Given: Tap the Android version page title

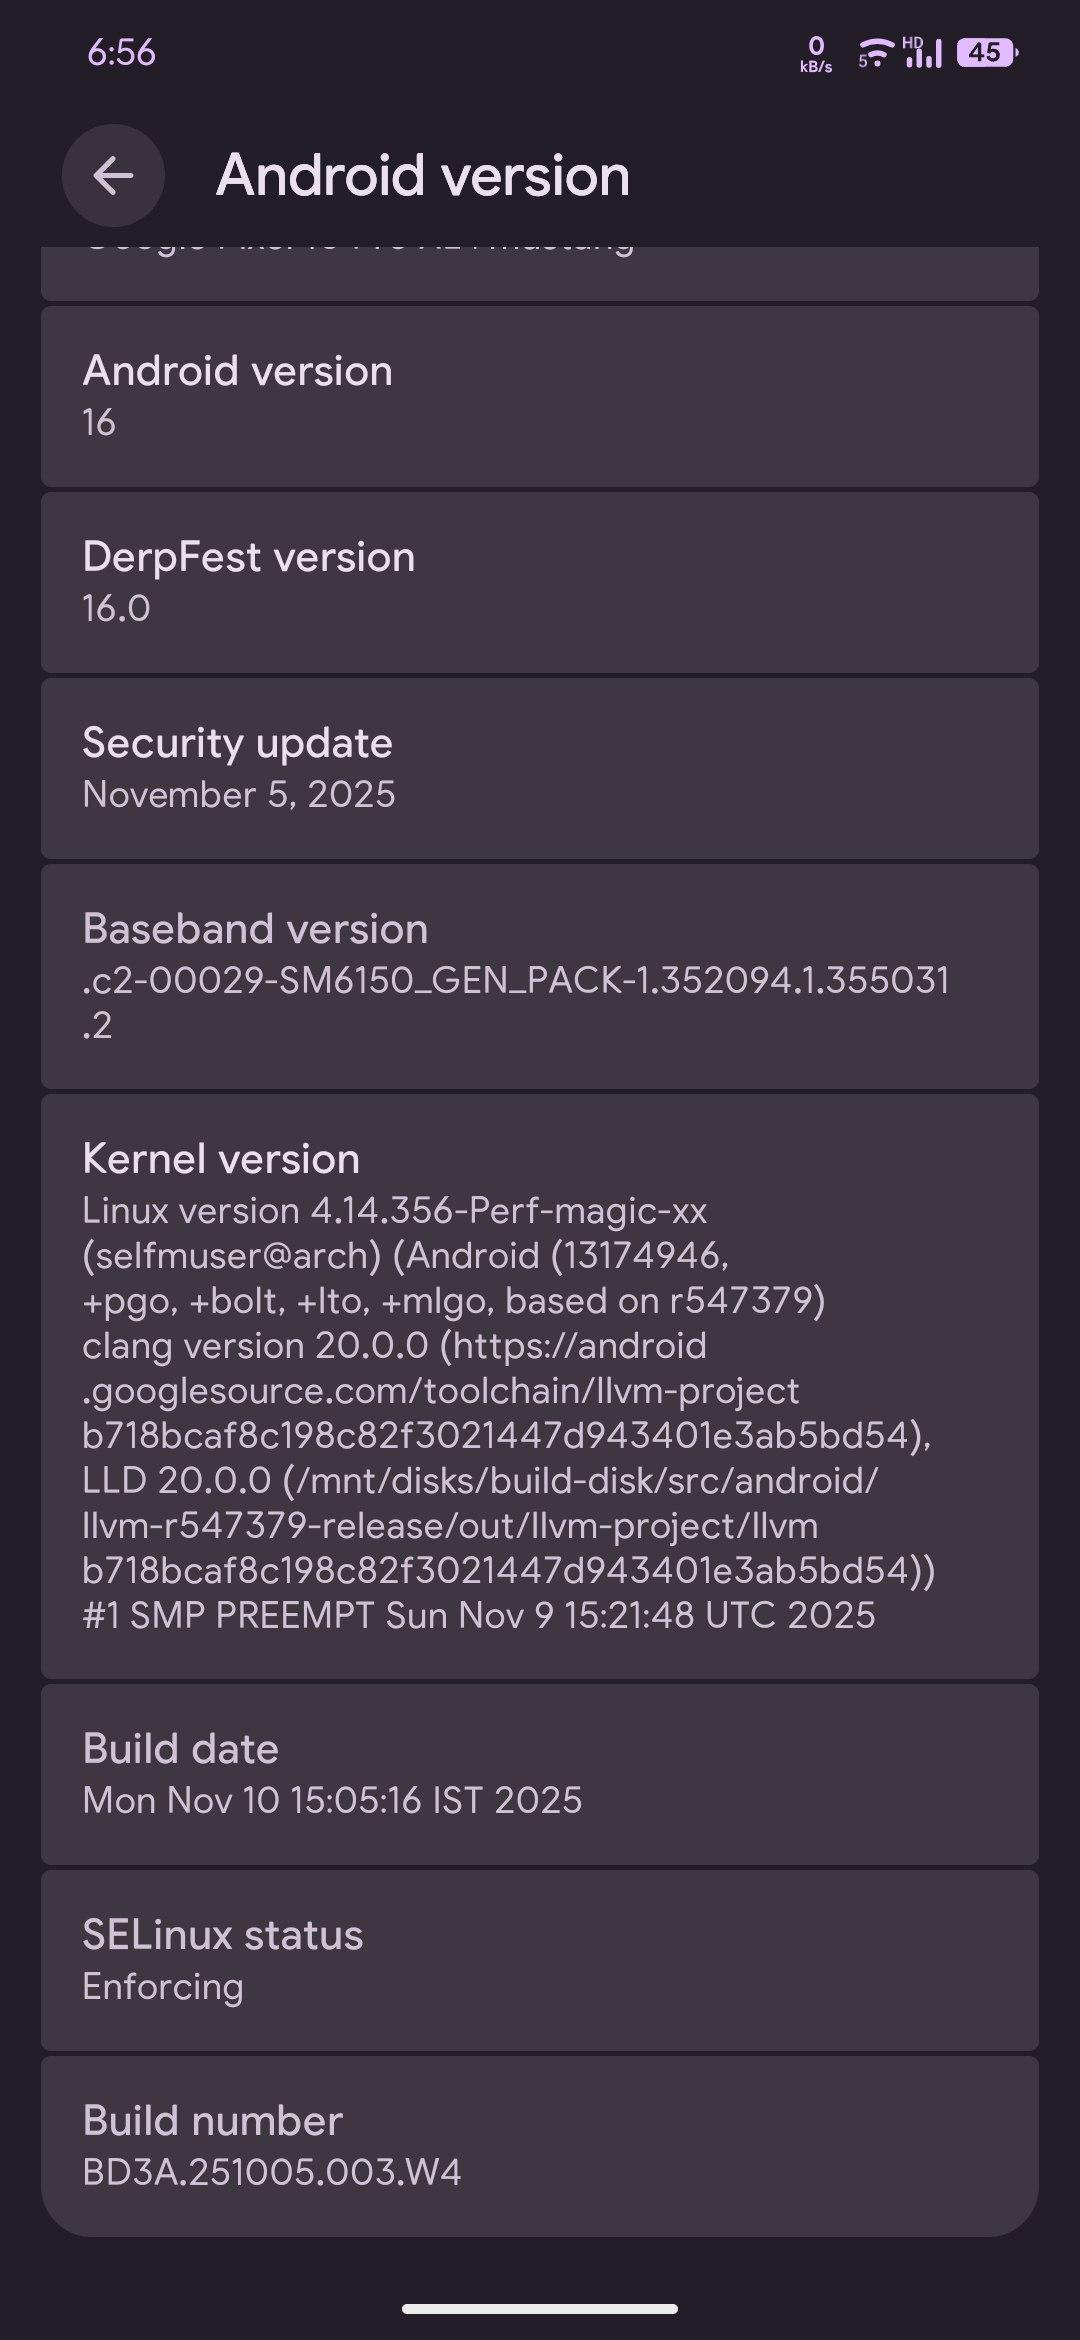Looking at the screenshot, I should (x=423, y=176).
